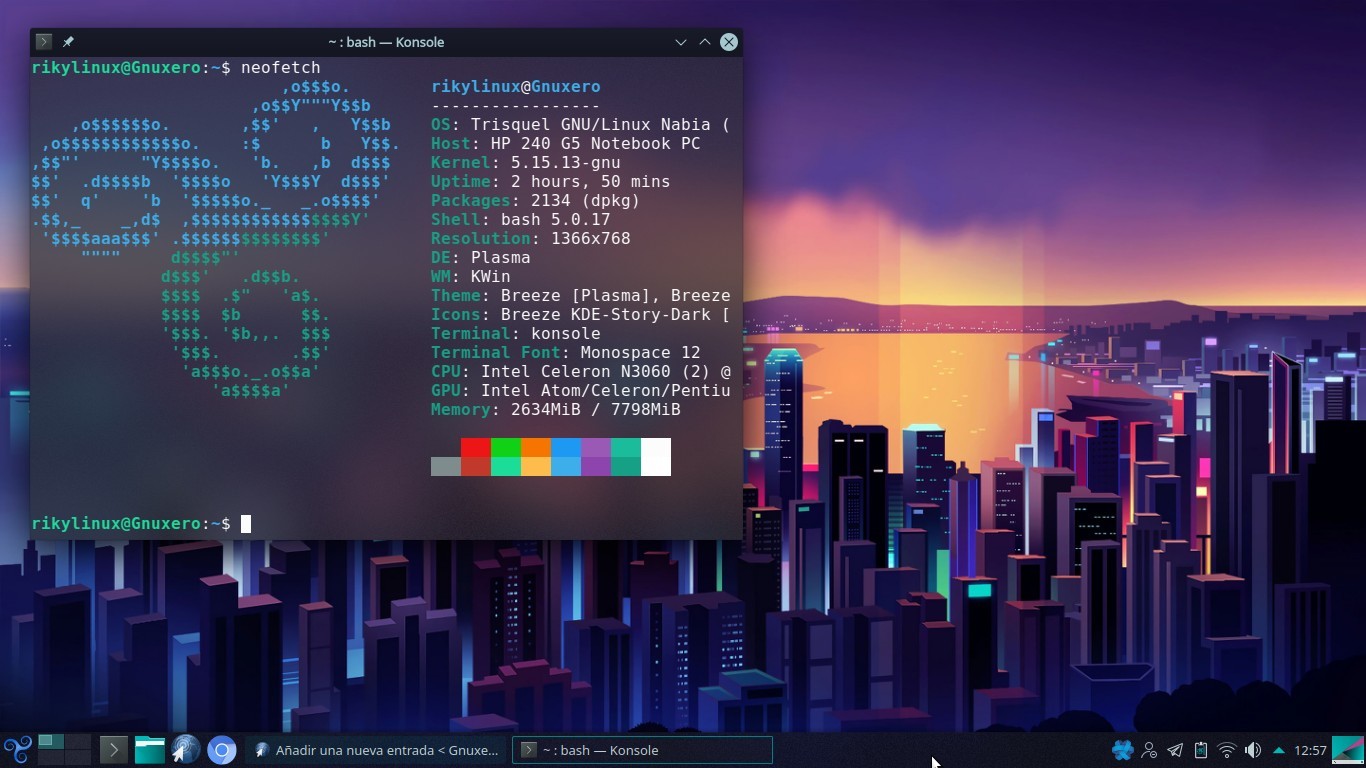The image size is (1366, 768).
Task: Click the 'Shell: bash 5.0.17' line
Action: (521, 220)
